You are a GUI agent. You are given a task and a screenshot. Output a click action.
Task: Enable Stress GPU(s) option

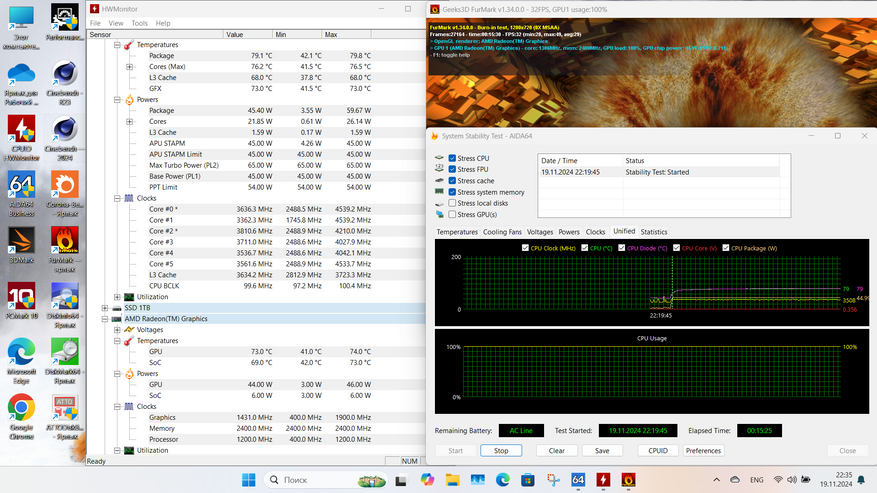pyautogui.click(x=452, y=214)
